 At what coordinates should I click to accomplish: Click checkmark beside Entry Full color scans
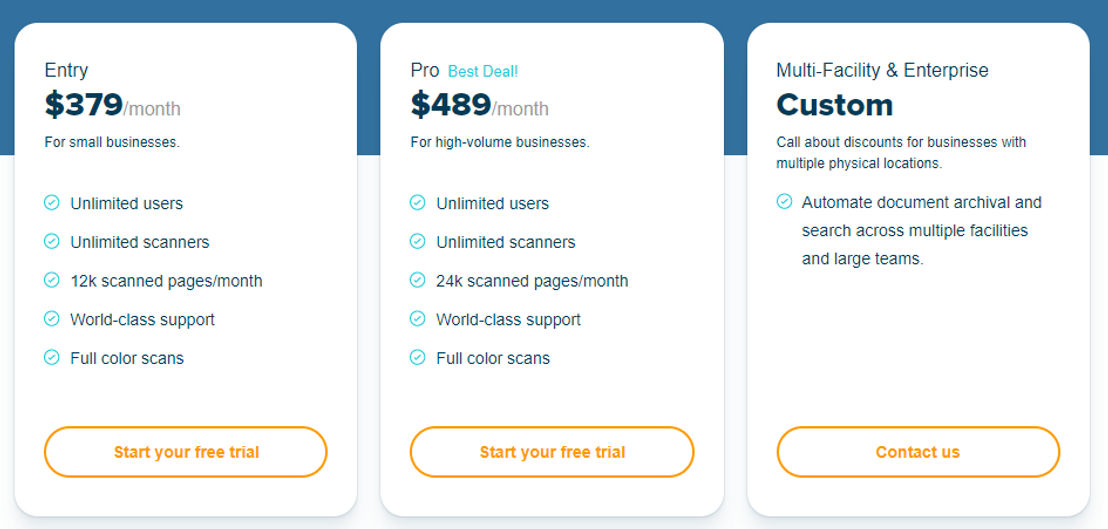click(52, 357)
